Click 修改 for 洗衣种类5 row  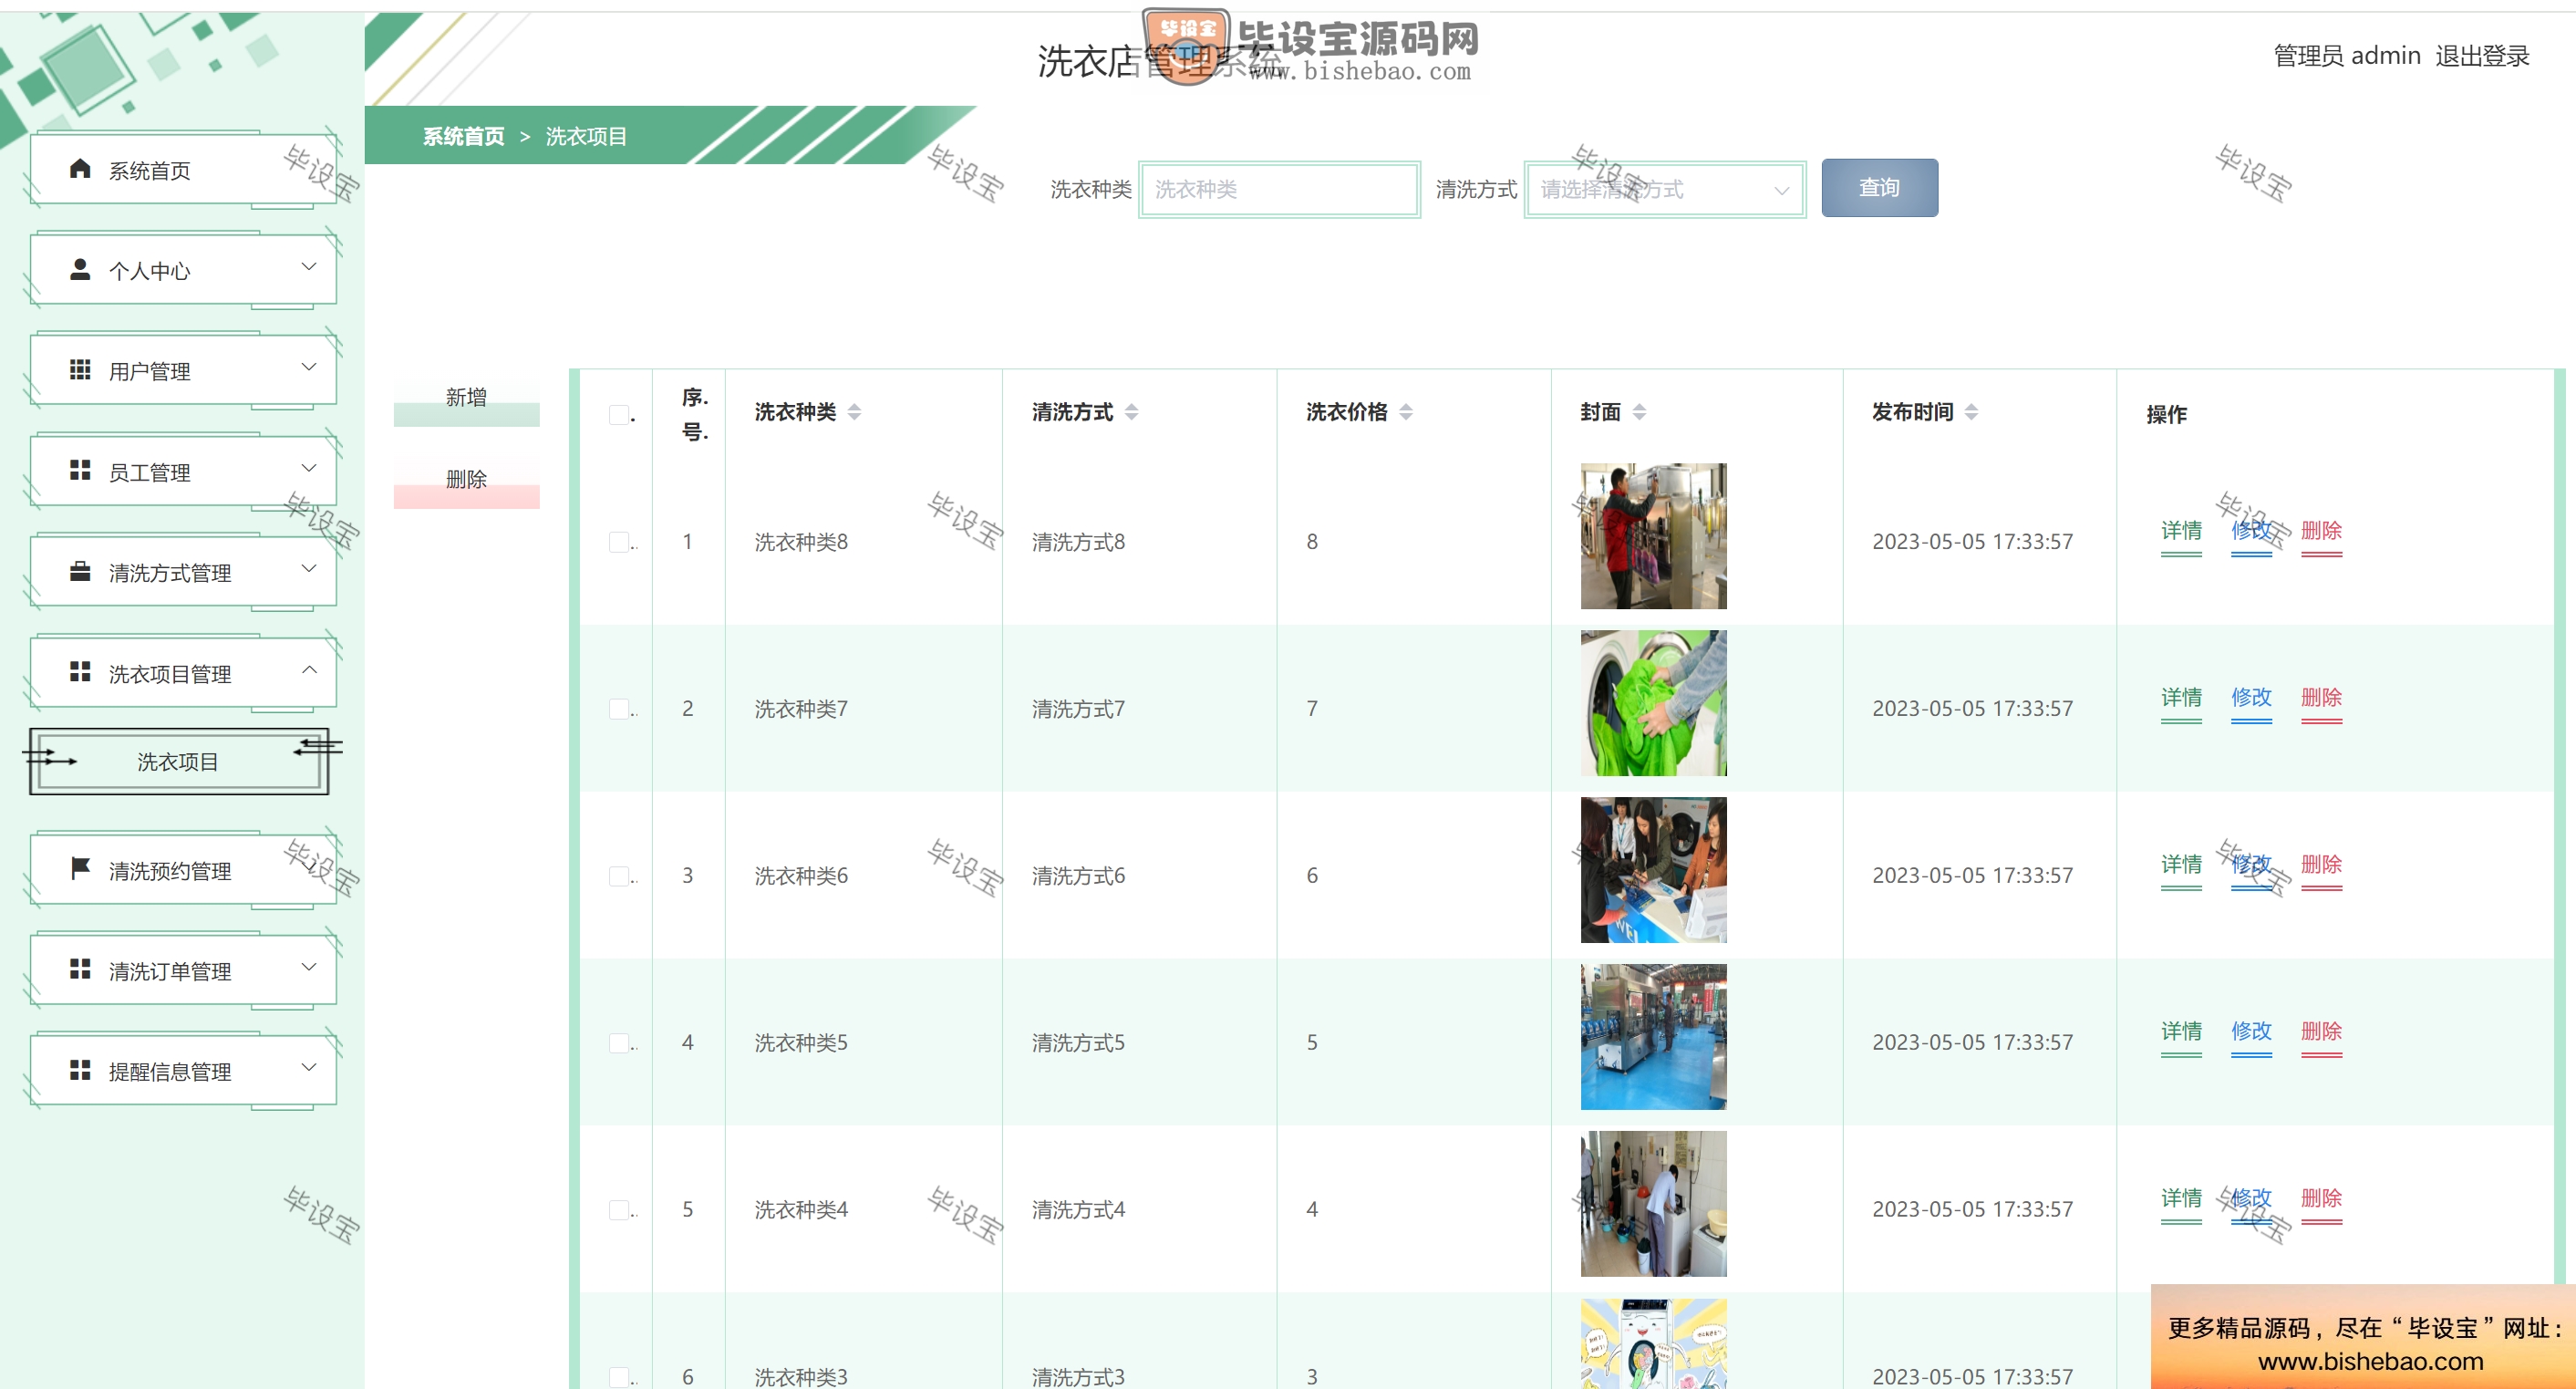pyautogui.click(x=2251, y=1032)
